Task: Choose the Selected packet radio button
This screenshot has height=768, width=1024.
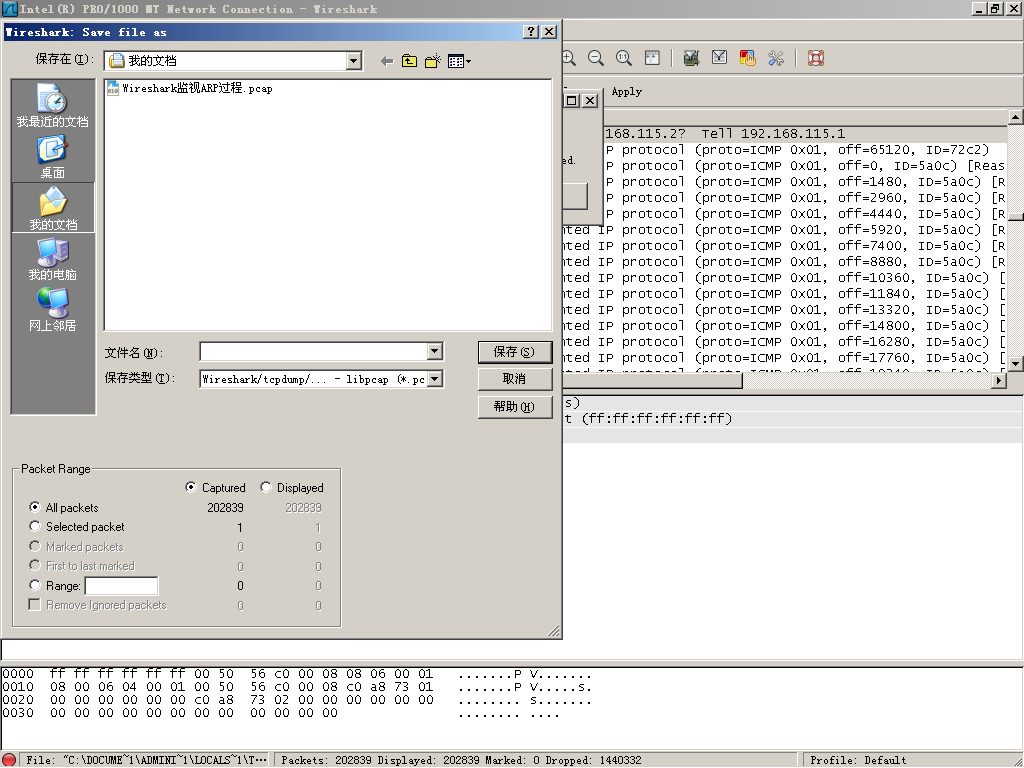Action: coord(35,526)
